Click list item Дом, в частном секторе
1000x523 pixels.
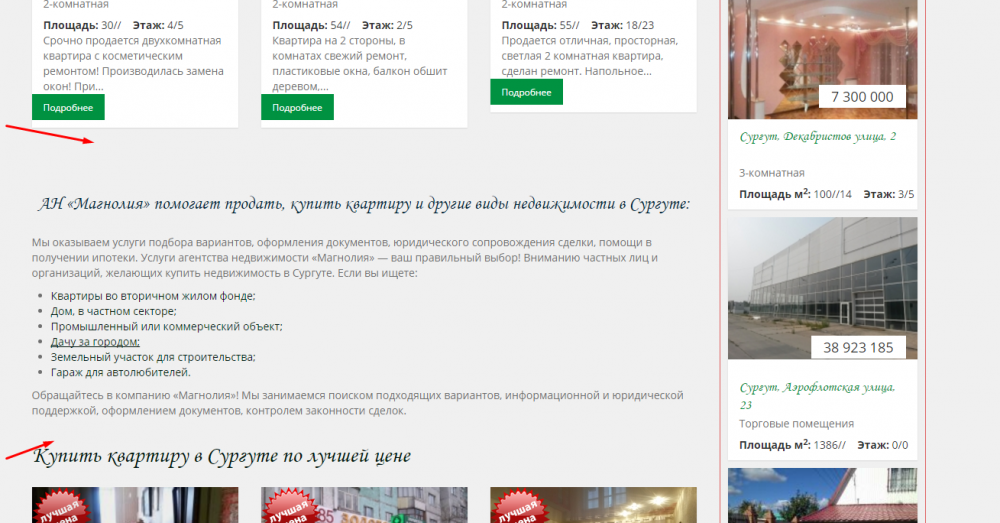[x=114, y=311]
